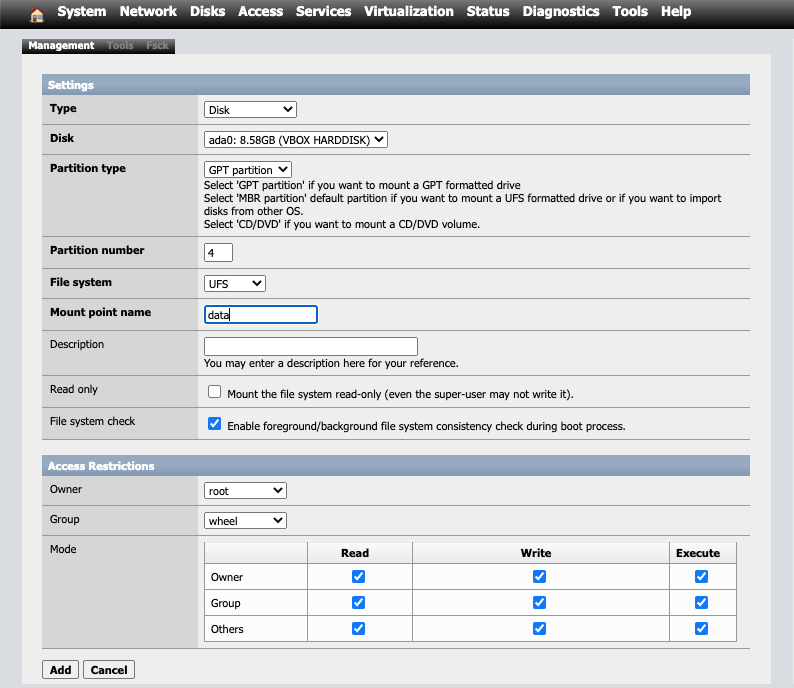Open the Tools menu in top bar
Viewport: 794px width, 688px height.
pos(630,12)
